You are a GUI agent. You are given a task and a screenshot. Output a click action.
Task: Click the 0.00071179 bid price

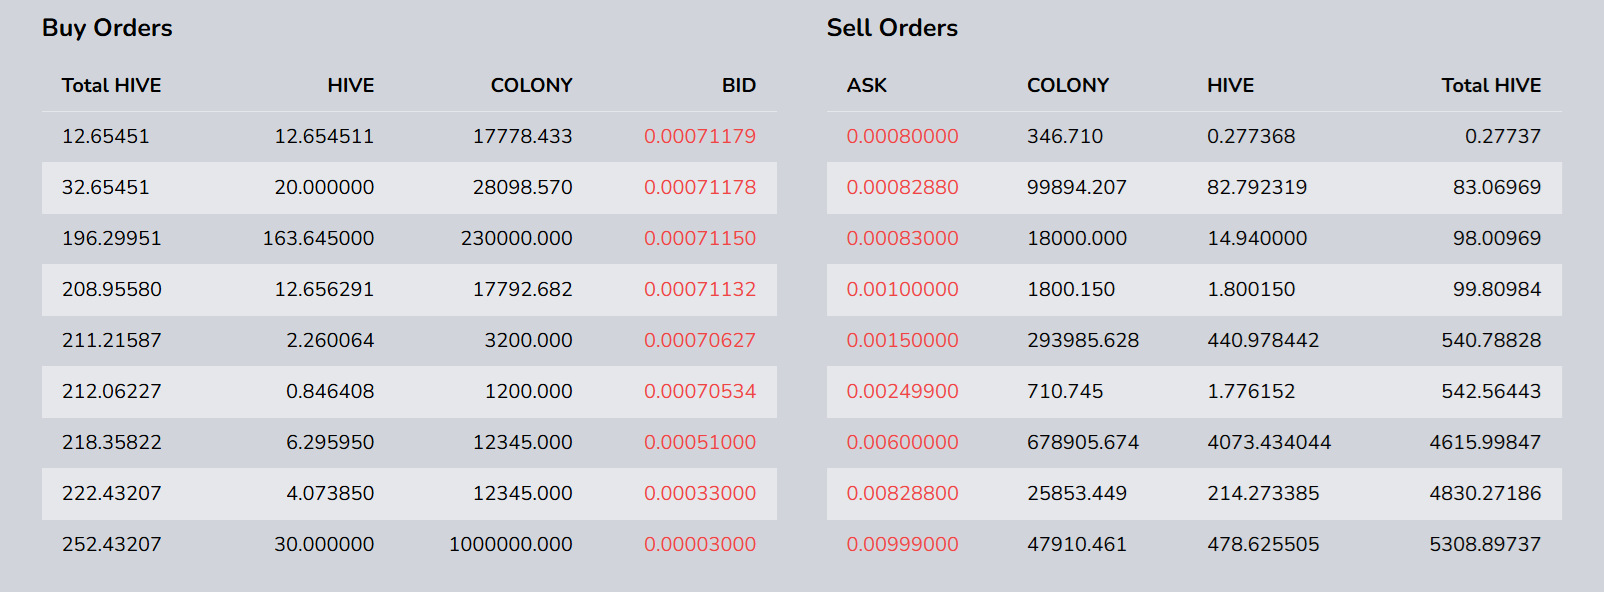point(699,136)
